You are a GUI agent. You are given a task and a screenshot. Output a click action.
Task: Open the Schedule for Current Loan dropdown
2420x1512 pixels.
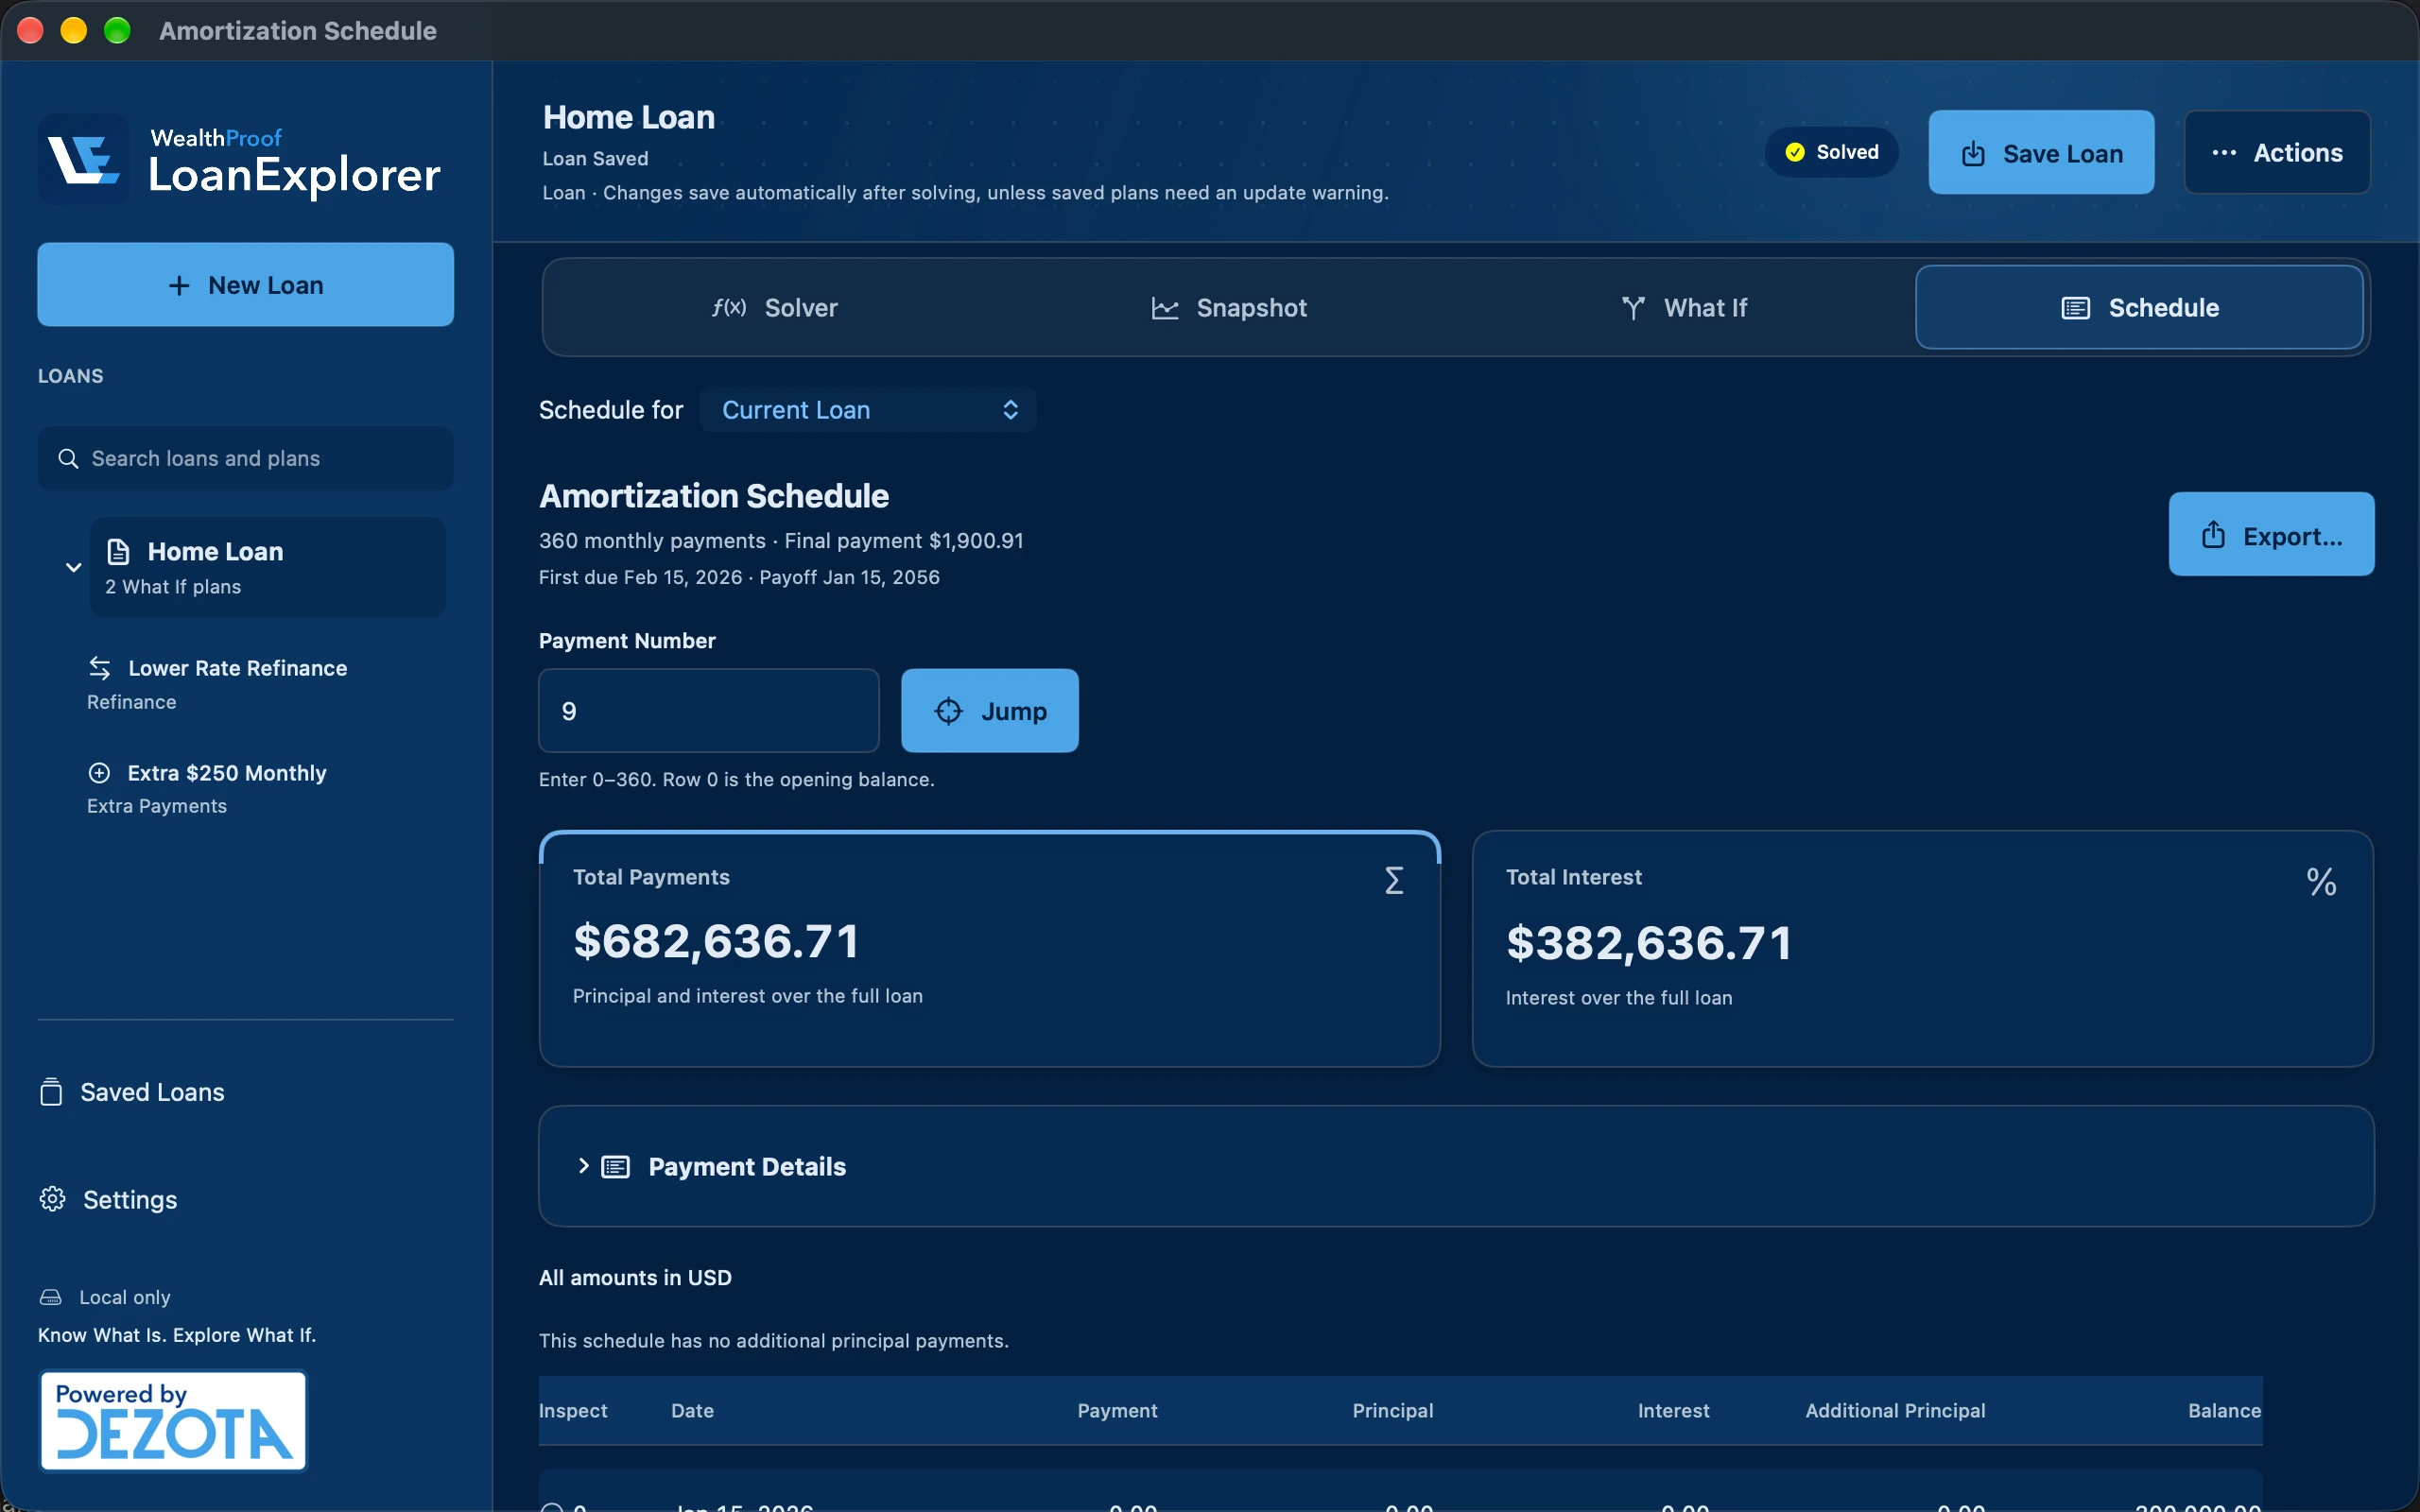coord(868,410)
